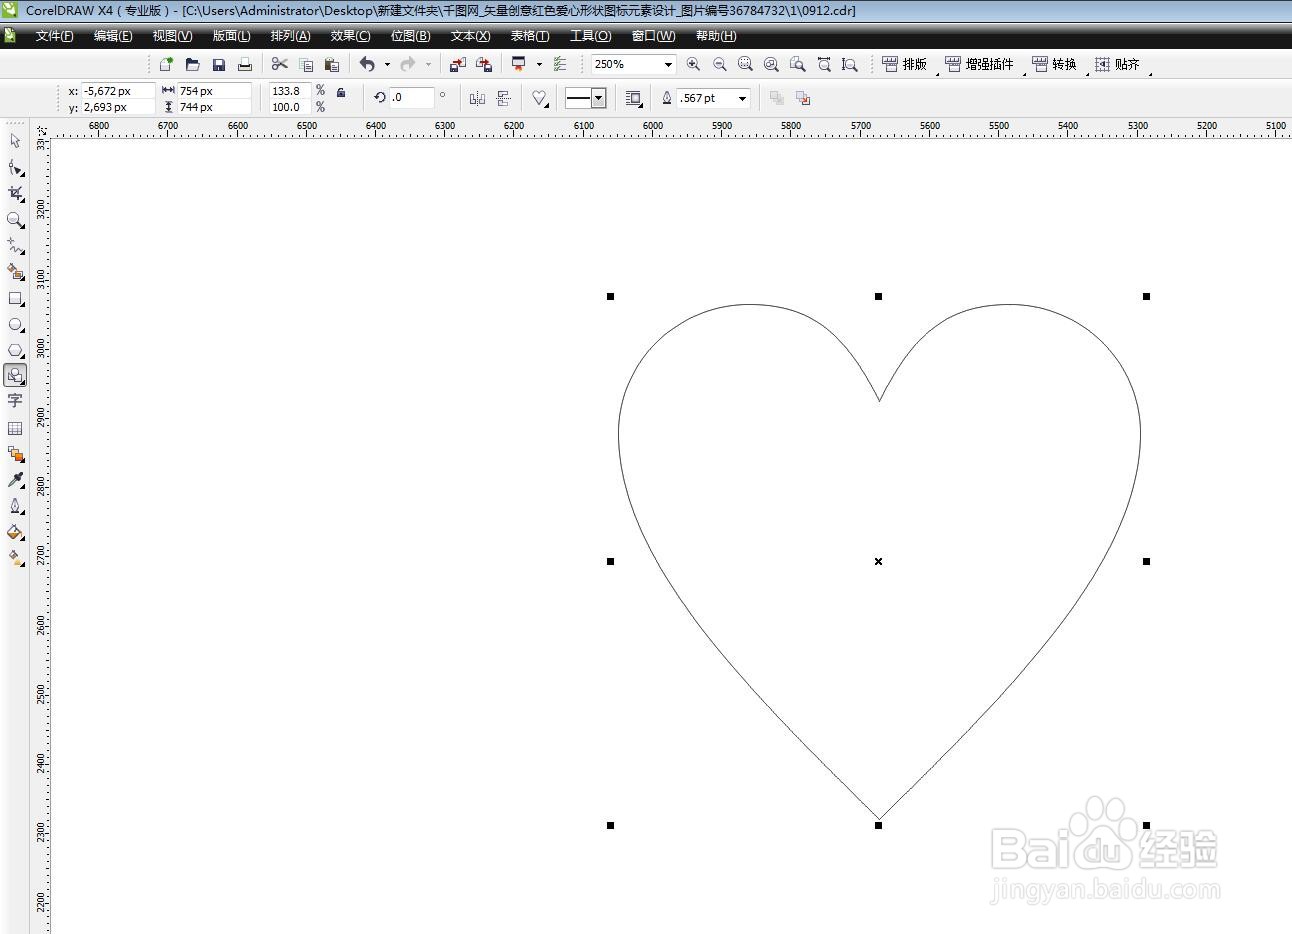Select the Outline pen tool
The image size is (1292, 934).
[x=15, y=506]
